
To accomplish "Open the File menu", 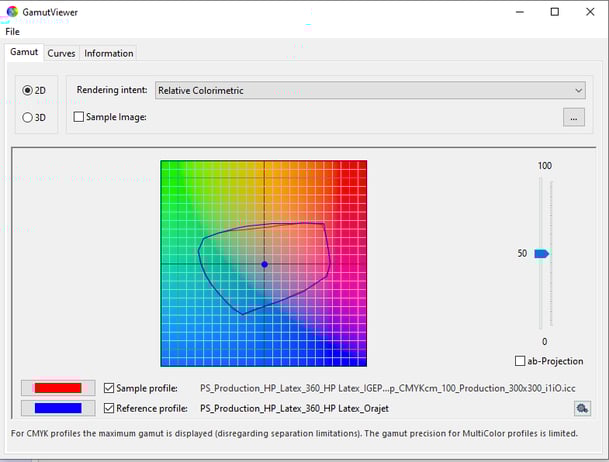I will pyautogui.click(x=13, y=31).
